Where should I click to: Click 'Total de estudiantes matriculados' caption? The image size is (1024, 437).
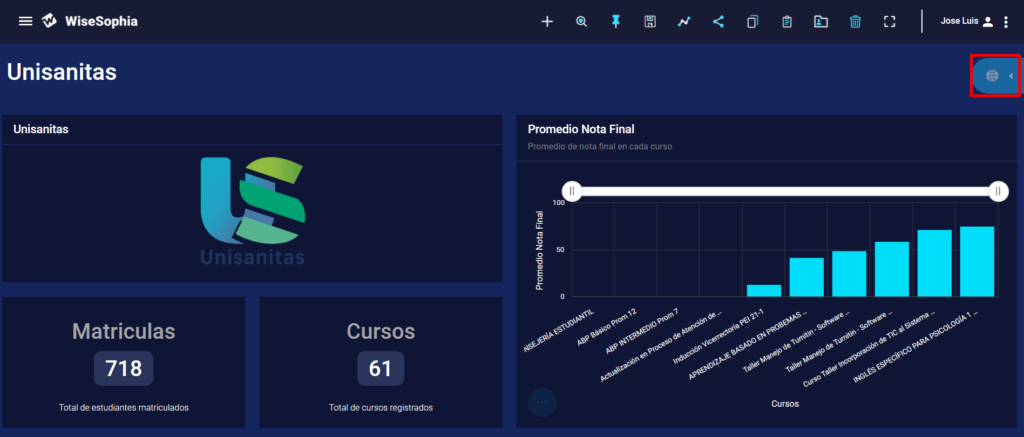[123, 408]
